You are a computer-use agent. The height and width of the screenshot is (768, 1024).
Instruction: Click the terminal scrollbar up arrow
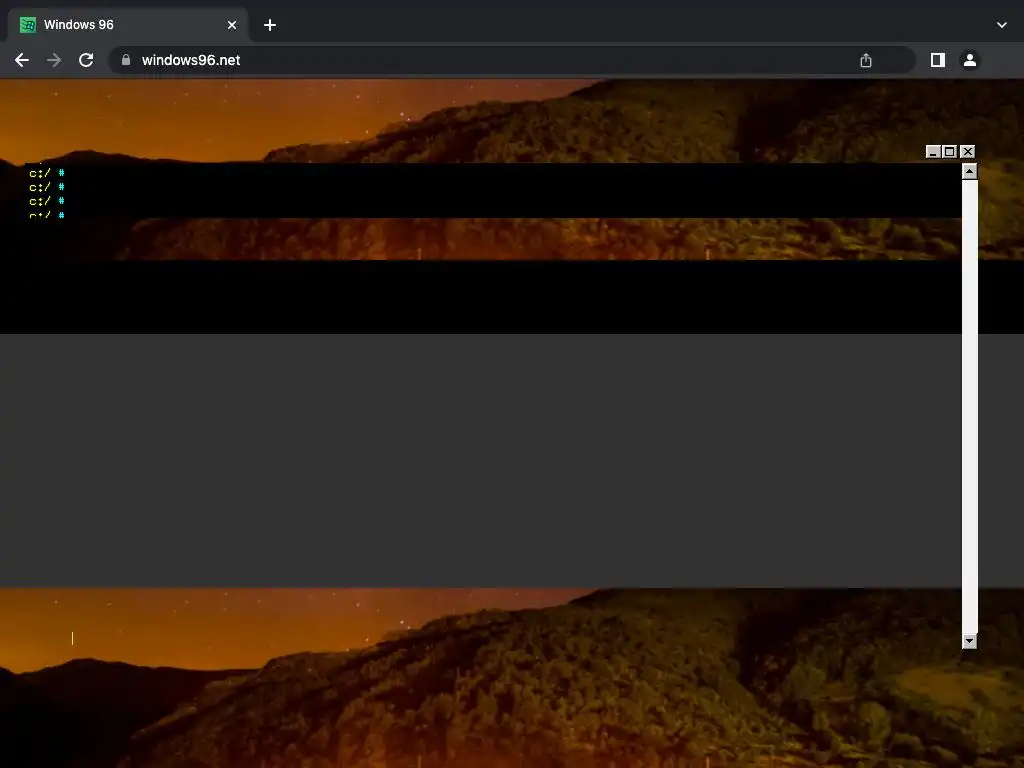tap(970, 172)
